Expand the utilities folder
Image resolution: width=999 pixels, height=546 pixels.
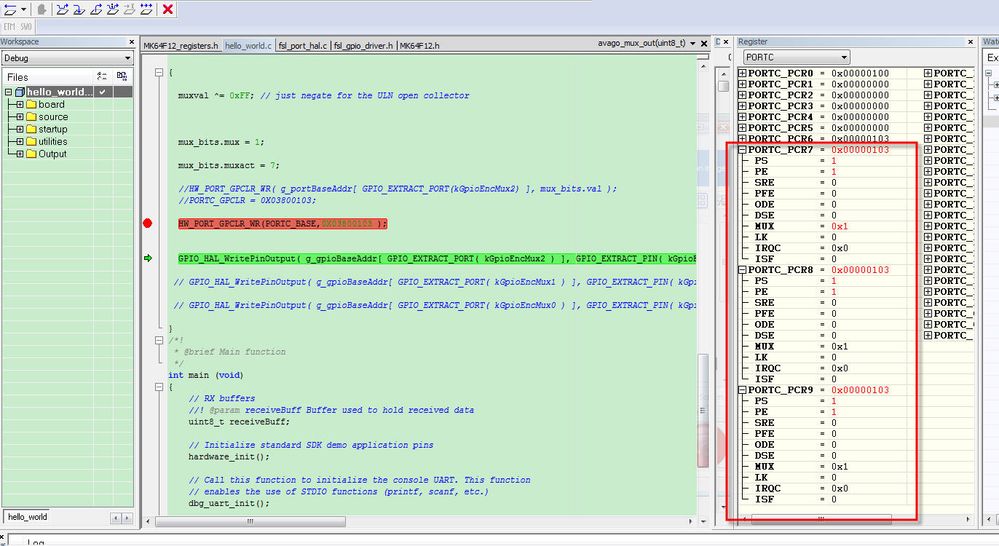20,141
